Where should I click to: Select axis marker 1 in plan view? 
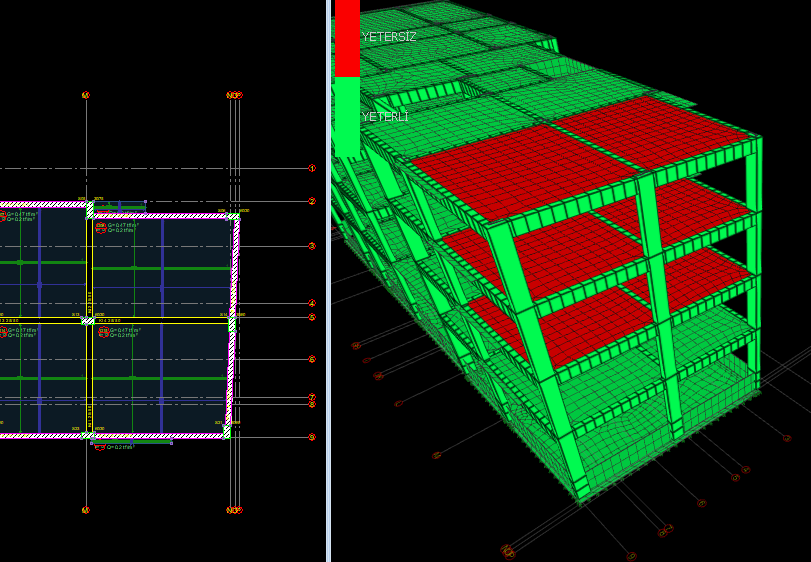tap(312, 168)
